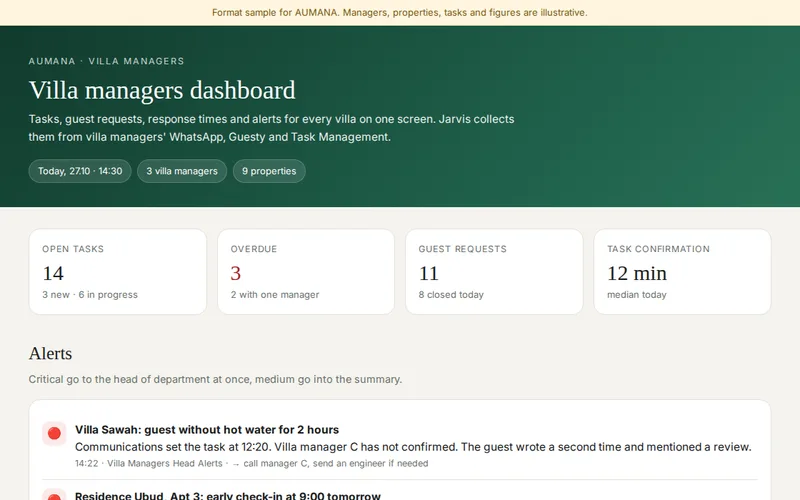Click '3 new · 6 in progress' text

coord(90,295)
